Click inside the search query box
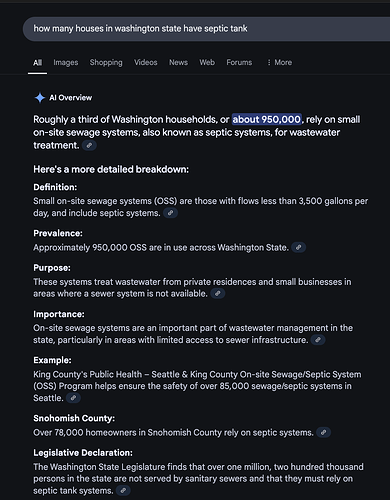Screen dimensions: 390x500 point(206,29)
